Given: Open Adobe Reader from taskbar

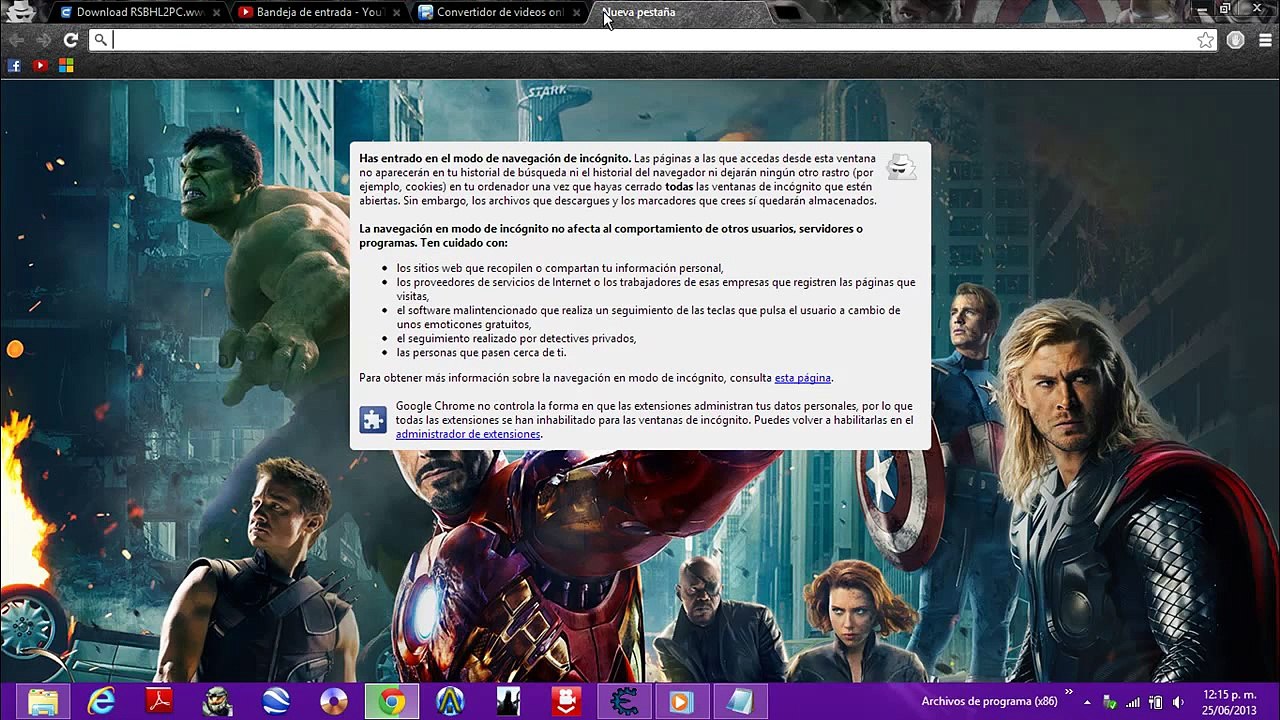Looking at the screenshot, I should tap(159, 701).
